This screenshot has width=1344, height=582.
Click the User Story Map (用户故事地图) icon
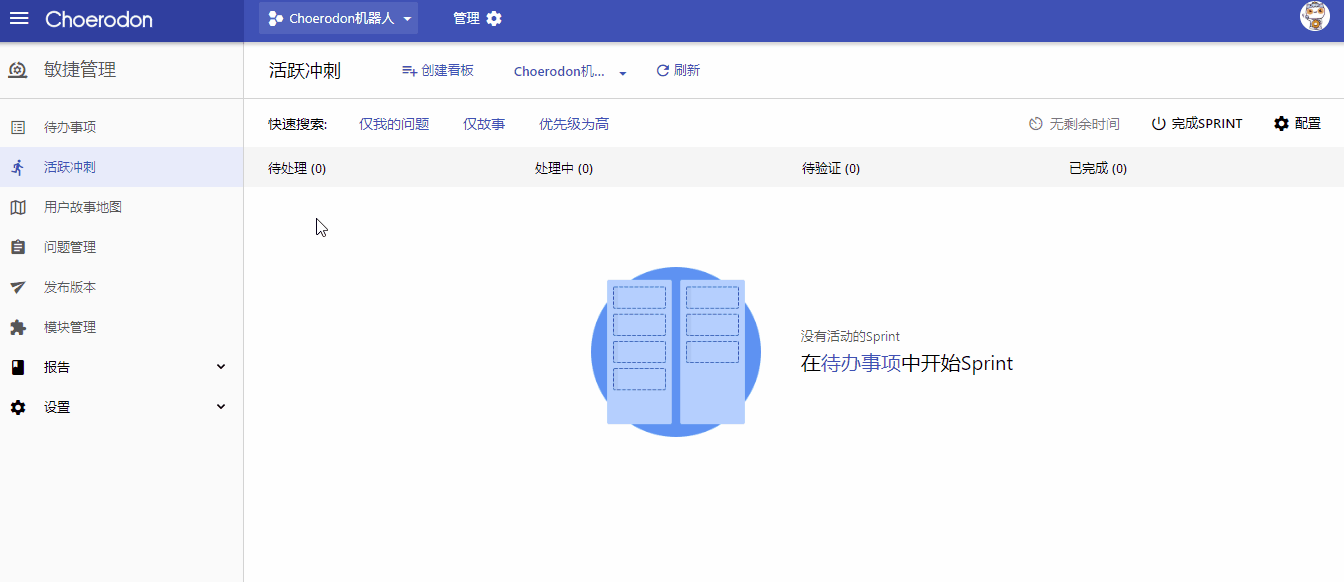tap(18, 207)
